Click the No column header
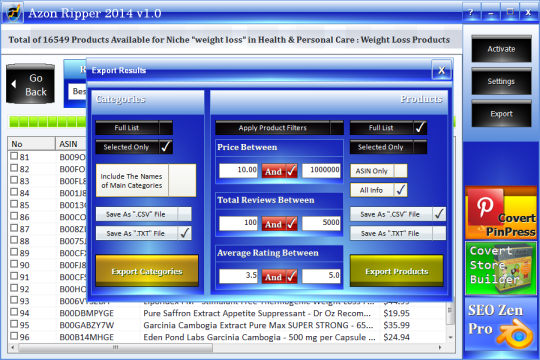The height and width of the screenshot is (360, 540). pyautogui.click(x=31, y=144)
